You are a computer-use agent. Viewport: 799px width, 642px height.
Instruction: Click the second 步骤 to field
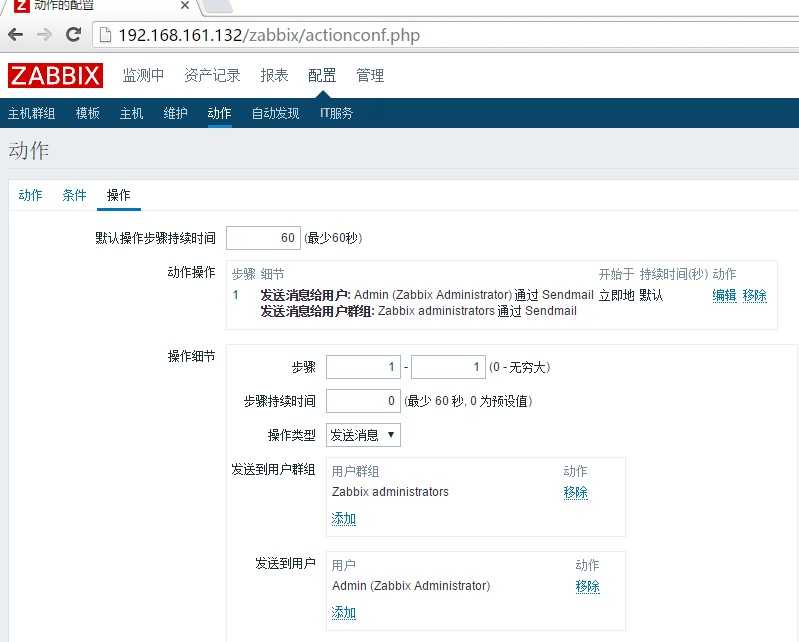[448, 367]
